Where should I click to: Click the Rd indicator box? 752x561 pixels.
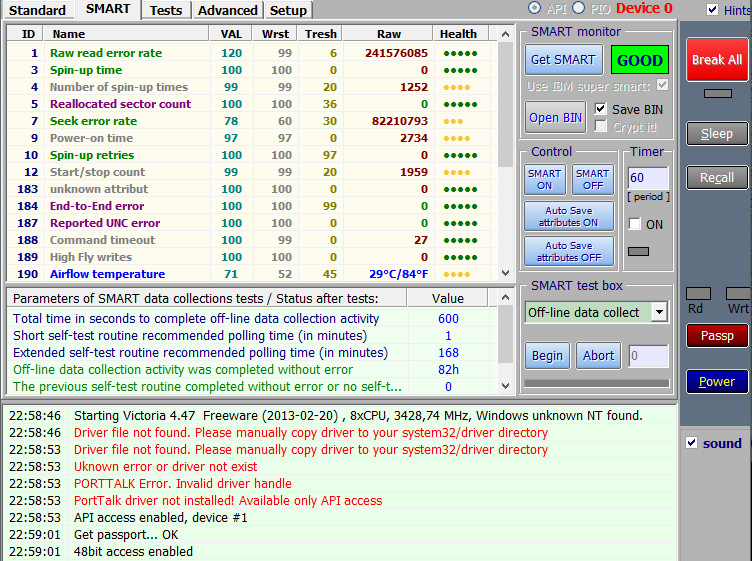(698, 293)
